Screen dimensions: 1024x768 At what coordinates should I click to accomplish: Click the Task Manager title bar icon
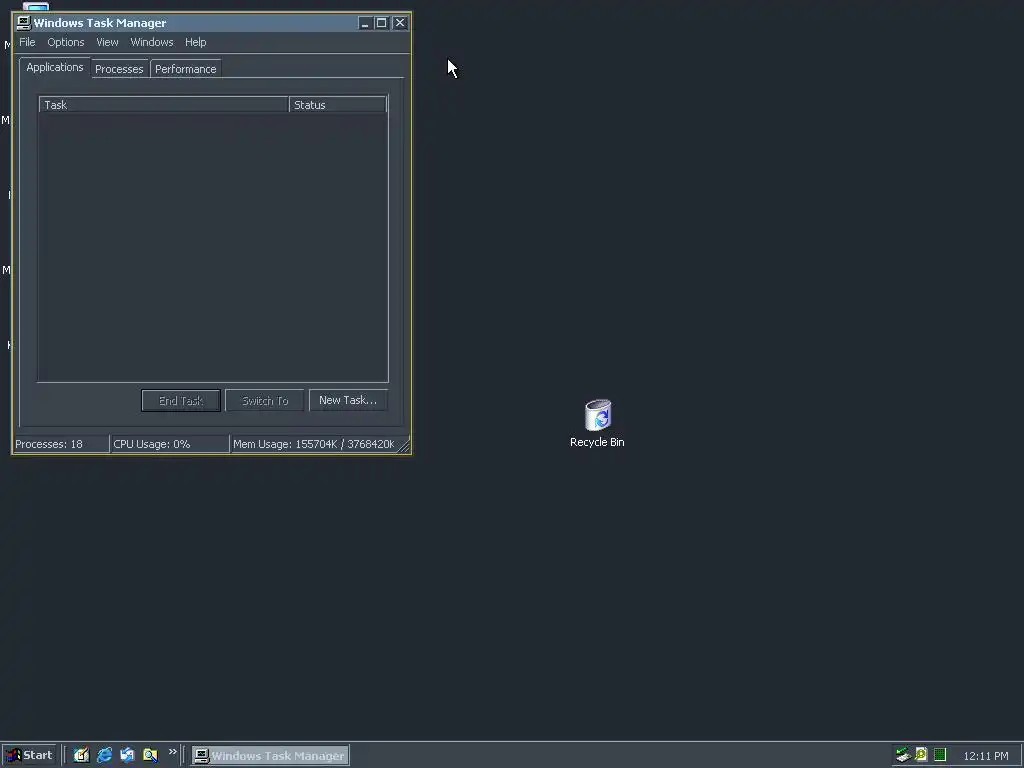(24, 23)
